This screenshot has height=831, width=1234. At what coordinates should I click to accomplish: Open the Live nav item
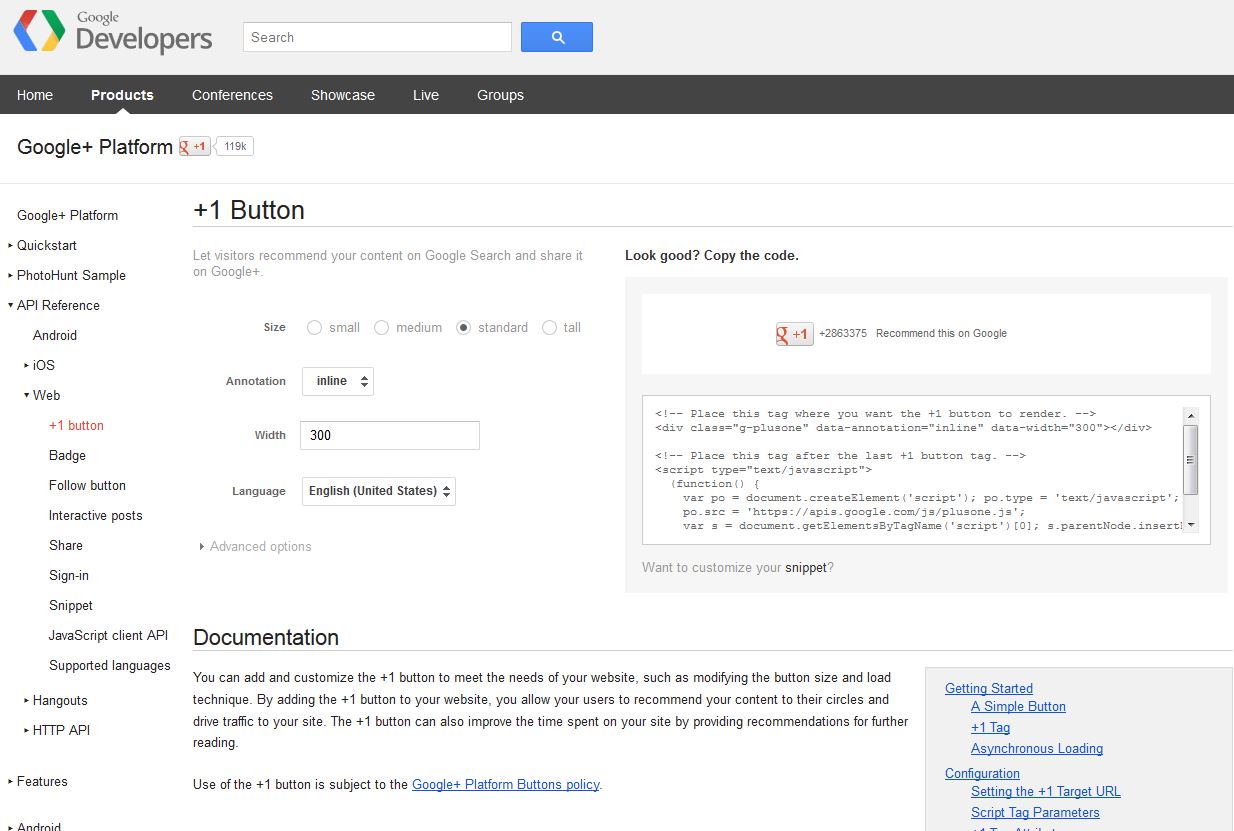426,95
